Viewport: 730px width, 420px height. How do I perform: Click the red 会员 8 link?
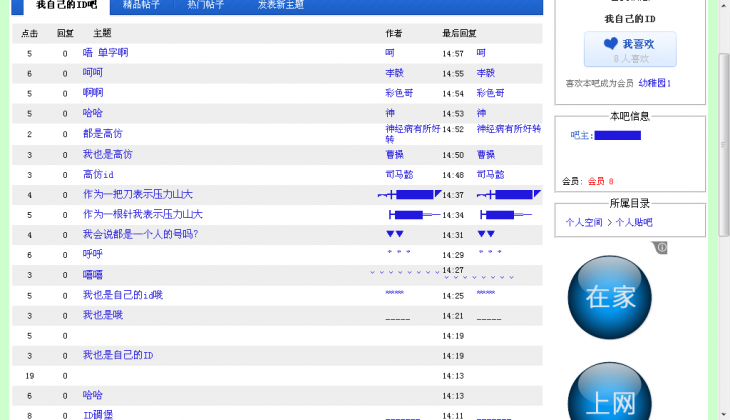click(x=600, y=181)
